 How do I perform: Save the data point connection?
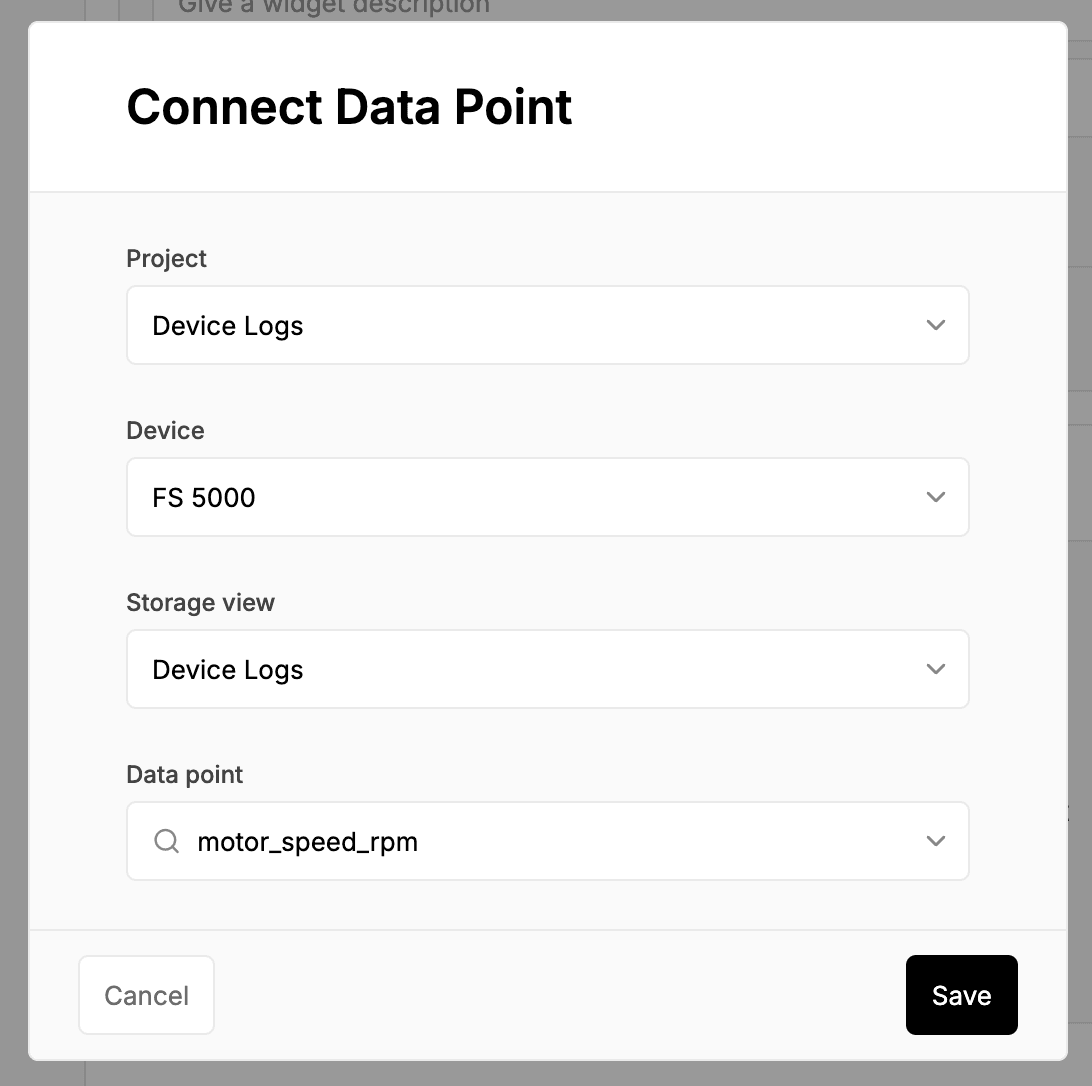pos(961,995)
